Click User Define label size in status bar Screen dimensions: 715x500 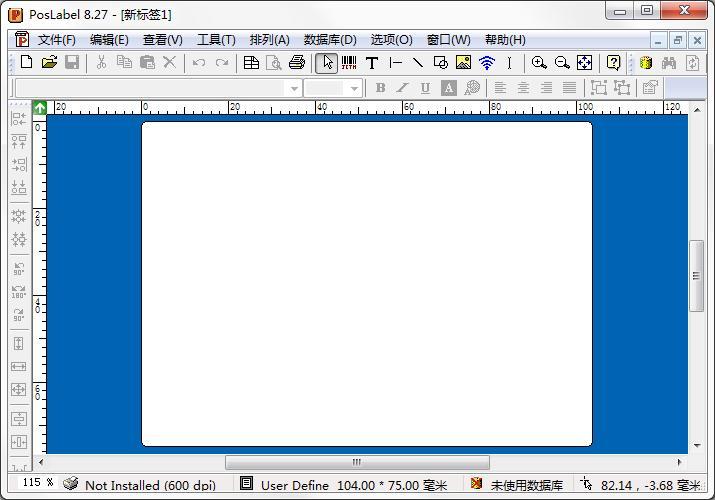click(354, 485)
